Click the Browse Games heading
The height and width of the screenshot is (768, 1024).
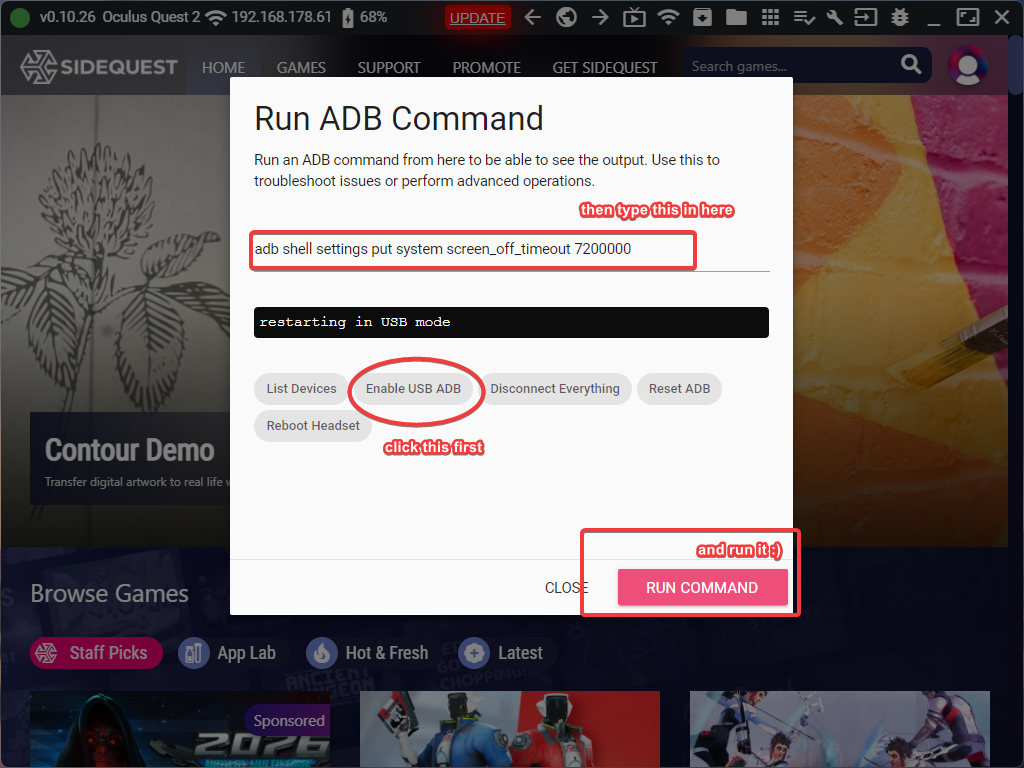pyautogui.click(x=110, y=594)
